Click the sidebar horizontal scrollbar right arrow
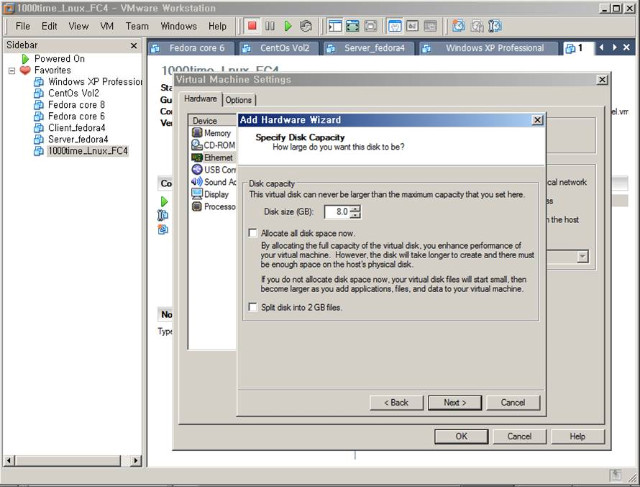Image resolution: width=640 pixels, height=487 pixels. point(136,460)
